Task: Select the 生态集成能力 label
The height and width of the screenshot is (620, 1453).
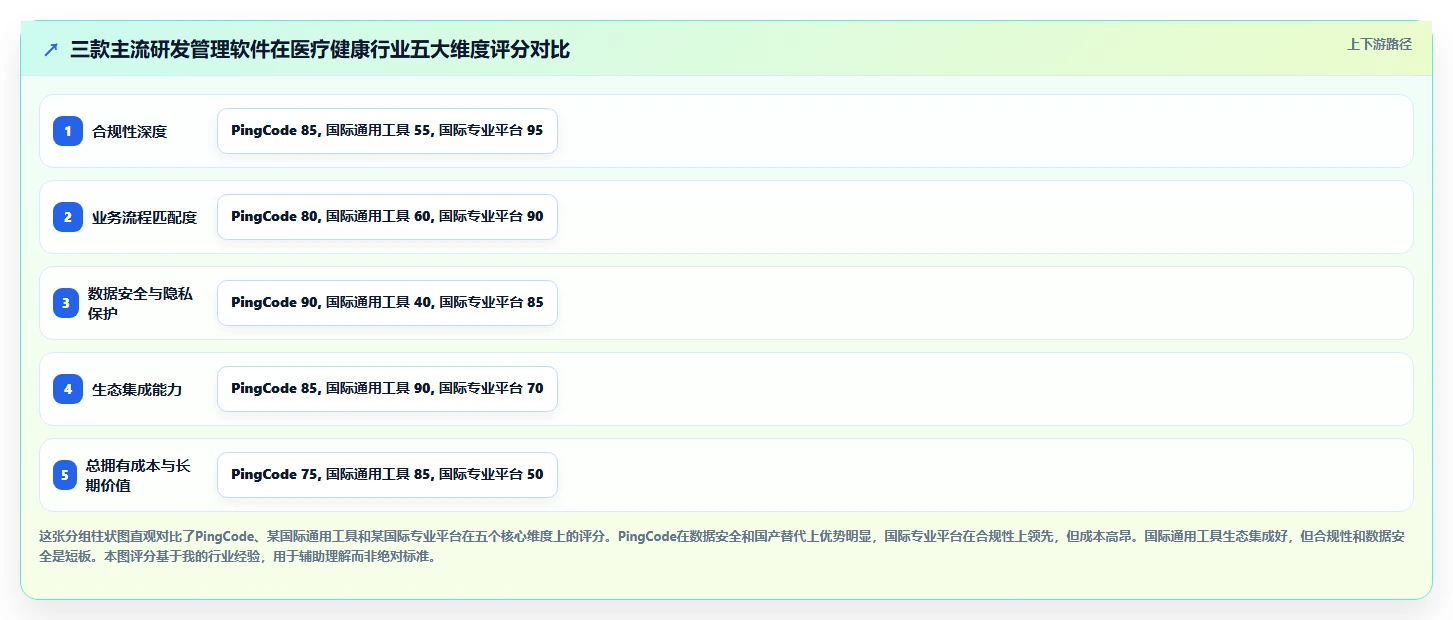Action: [x=137, y=389]
